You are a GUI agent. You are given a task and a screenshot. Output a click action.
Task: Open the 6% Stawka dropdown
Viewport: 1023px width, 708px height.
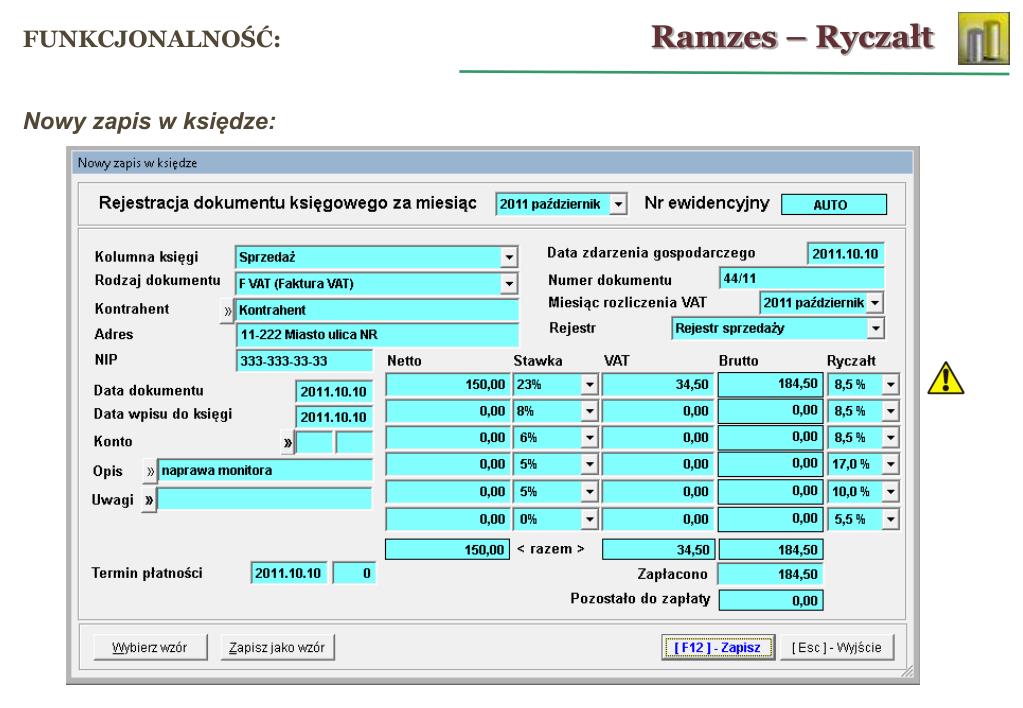click(x=589, y=438)
